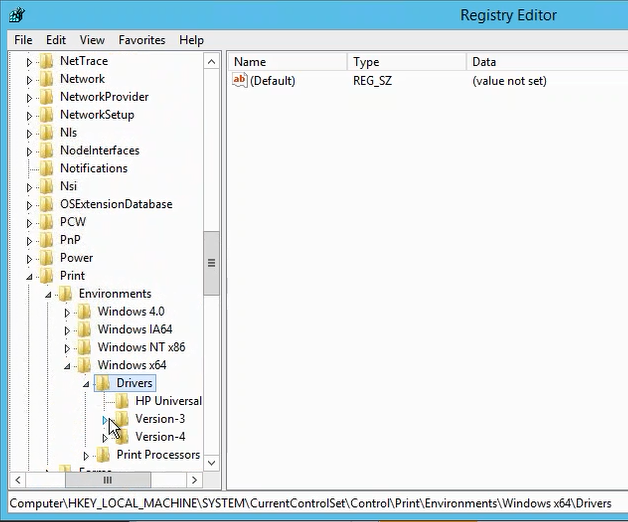Expand the Windows 4.0 key
The width and height of the screenshot is (628, 522).
67,312
